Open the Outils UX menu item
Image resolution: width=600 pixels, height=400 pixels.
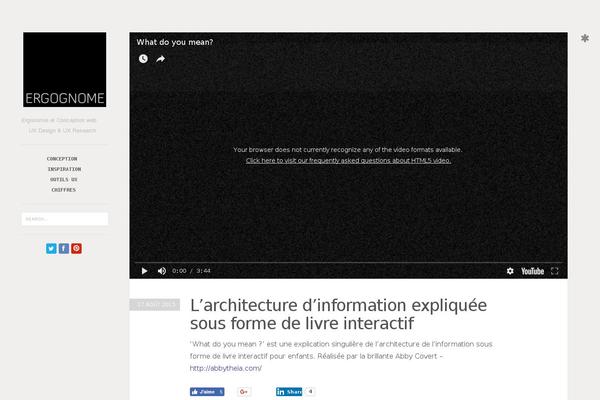point(64,179)
